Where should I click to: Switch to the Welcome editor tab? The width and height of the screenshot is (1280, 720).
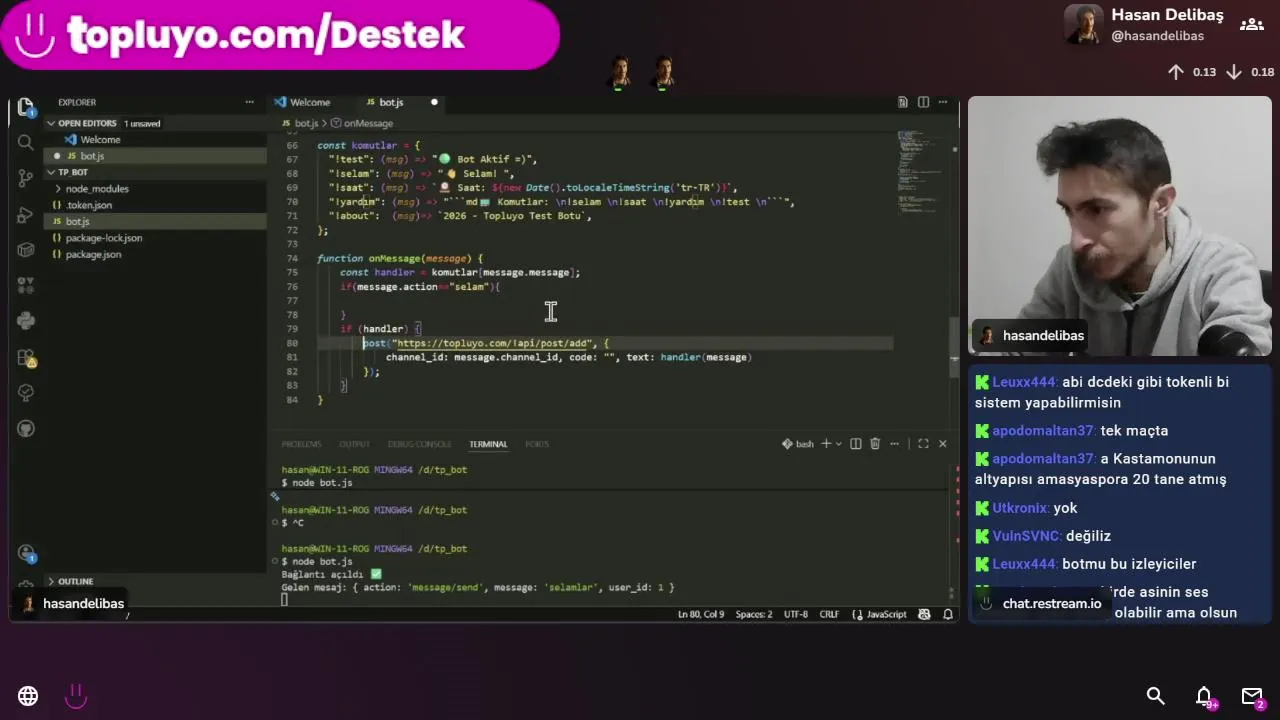click(310, 102)
